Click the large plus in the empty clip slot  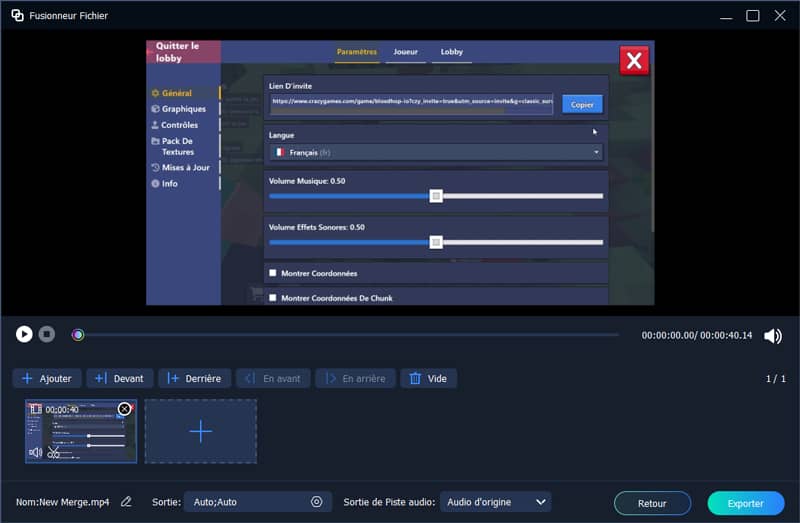[x=201, y=431]
